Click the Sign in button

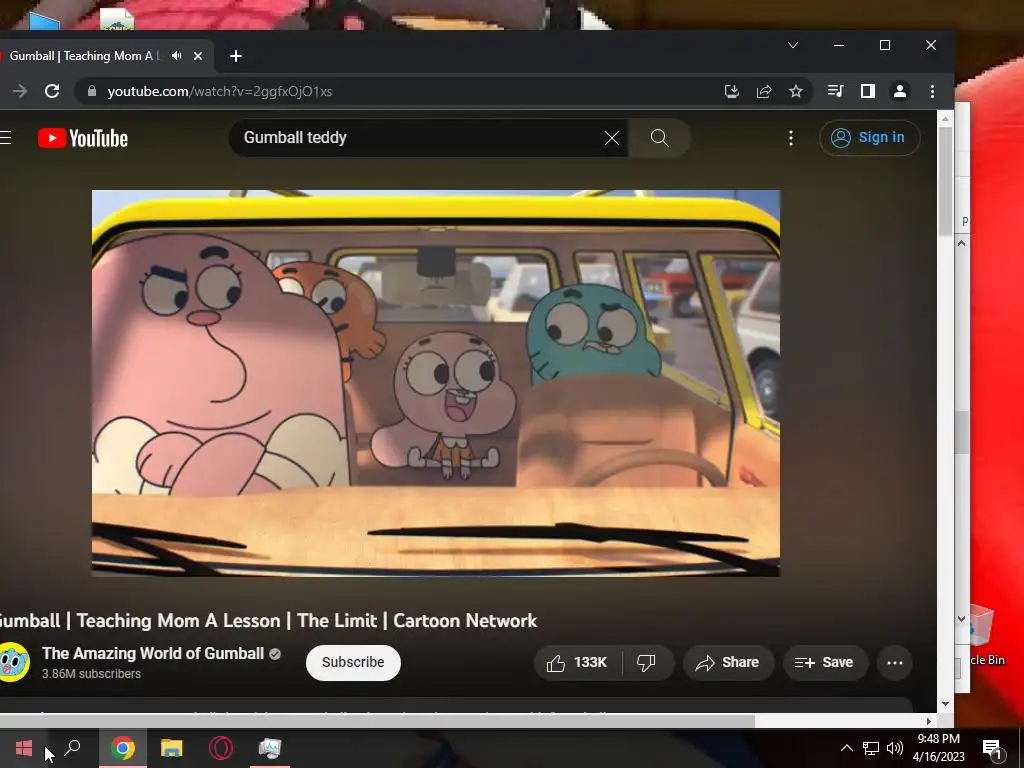point(869,138)
